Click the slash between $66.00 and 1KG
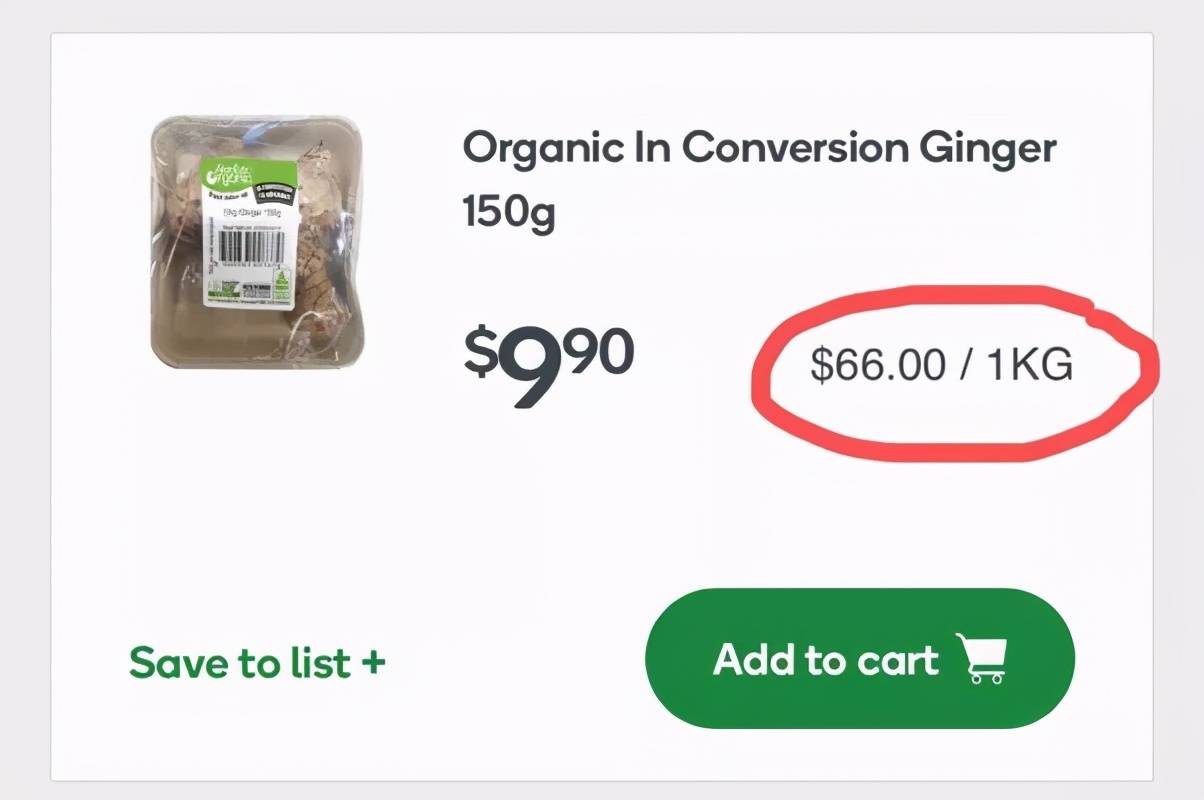Screen dimensions: 1204x800 coord(965,365)
